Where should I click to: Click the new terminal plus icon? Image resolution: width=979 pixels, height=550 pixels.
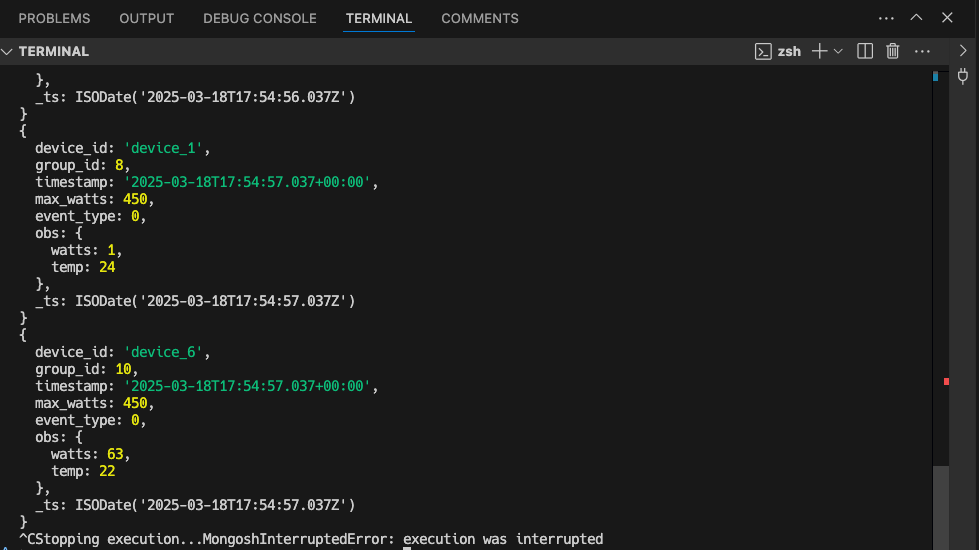819,51
